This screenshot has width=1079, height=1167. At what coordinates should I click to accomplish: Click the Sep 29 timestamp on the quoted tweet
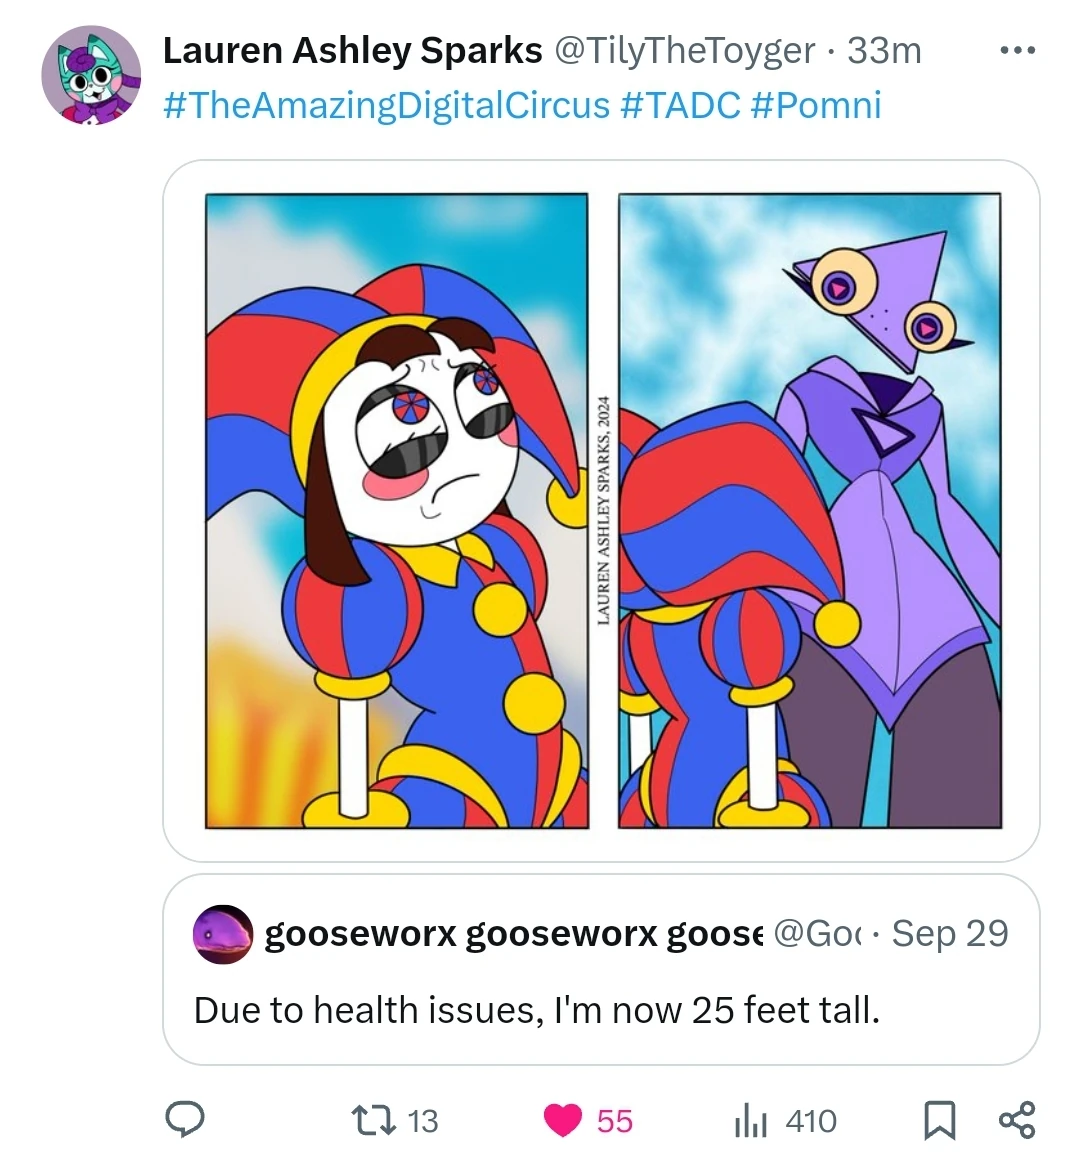pos(951,932)
